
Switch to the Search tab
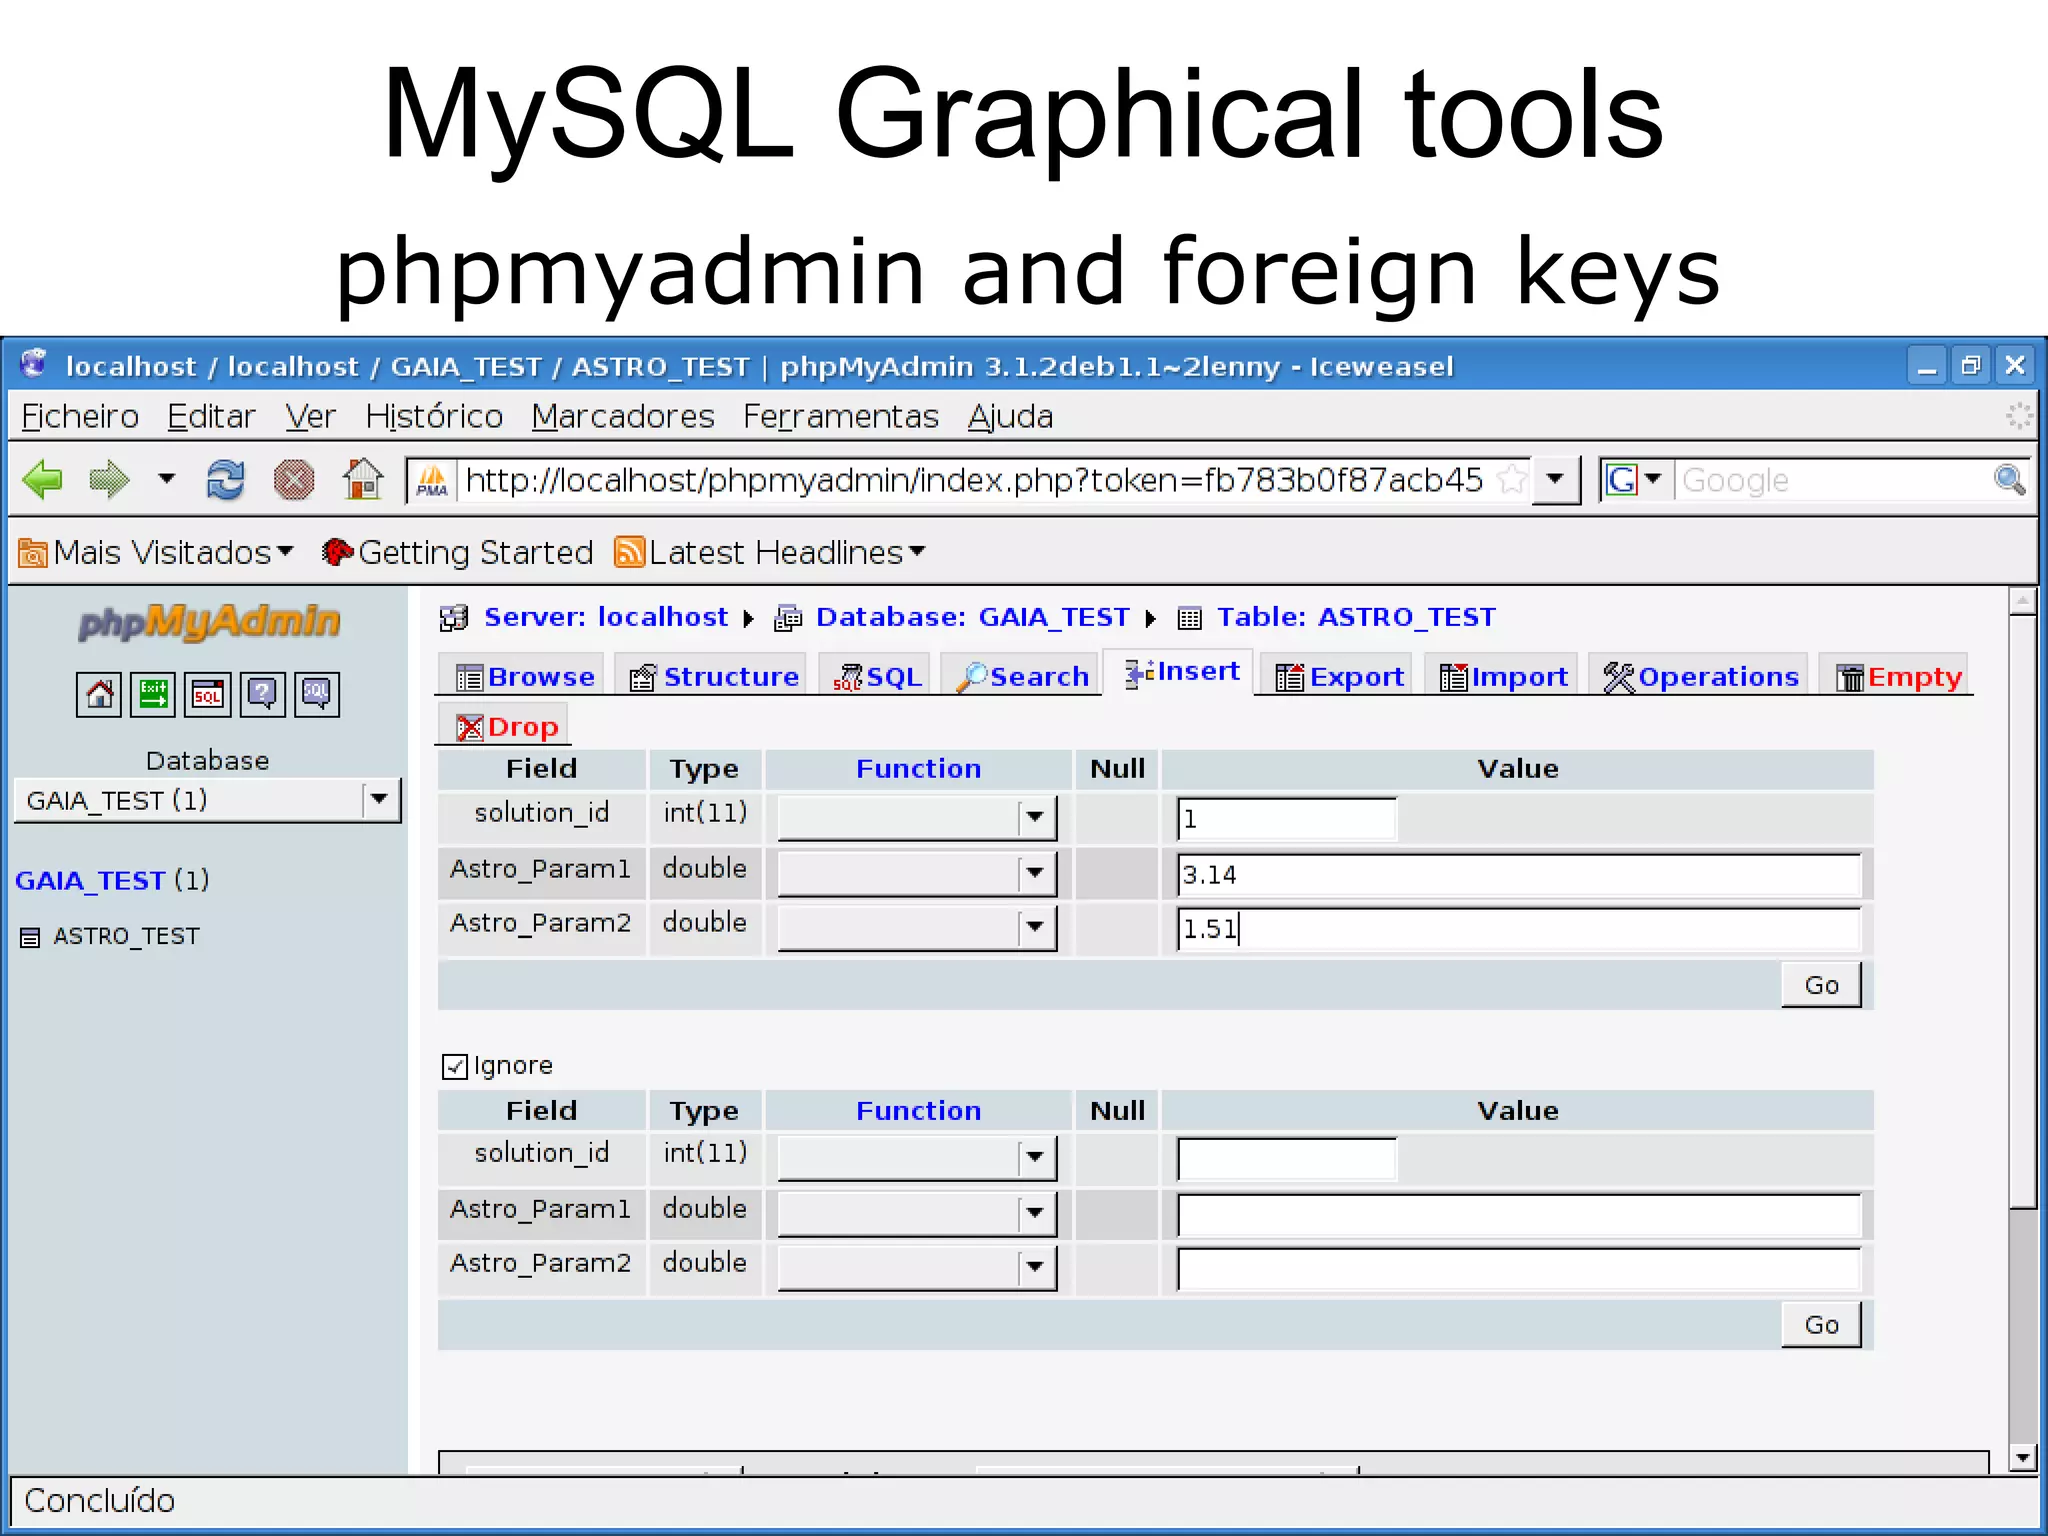click(x=1021, y=677)
